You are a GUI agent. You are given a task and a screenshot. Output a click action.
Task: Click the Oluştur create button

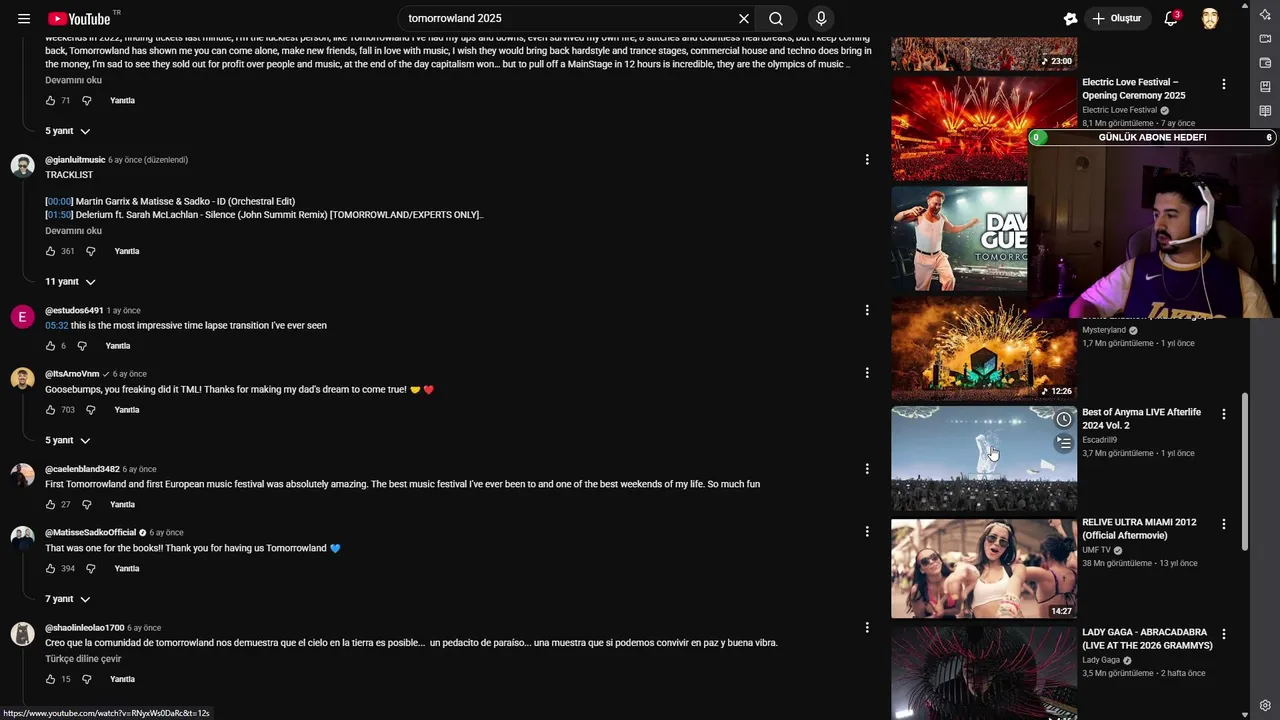coord(1117,19)
